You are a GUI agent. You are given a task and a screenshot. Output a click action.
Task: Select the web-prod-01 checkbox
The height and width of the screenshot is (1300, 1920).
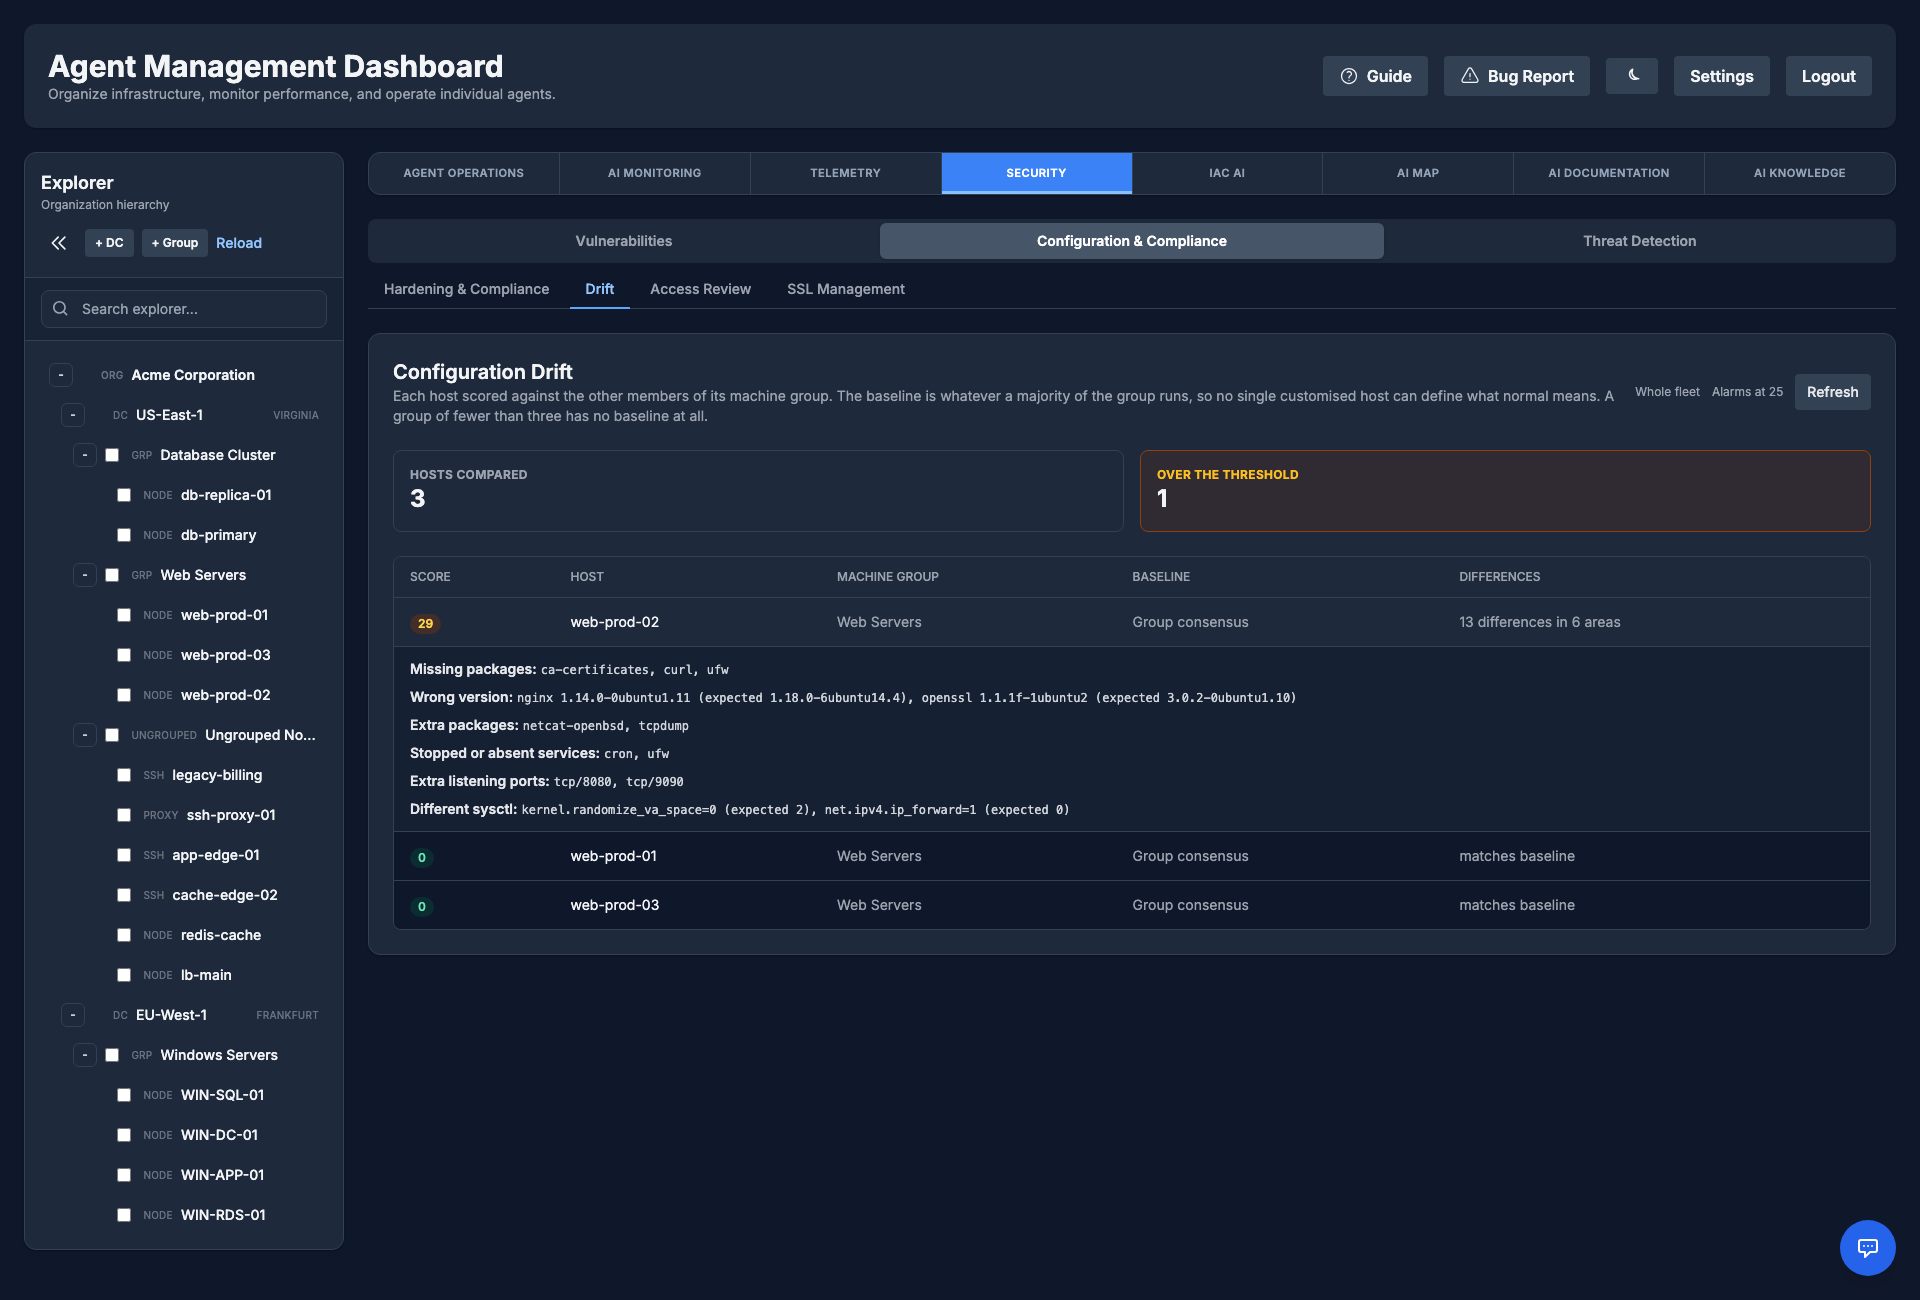pos(124,615)
